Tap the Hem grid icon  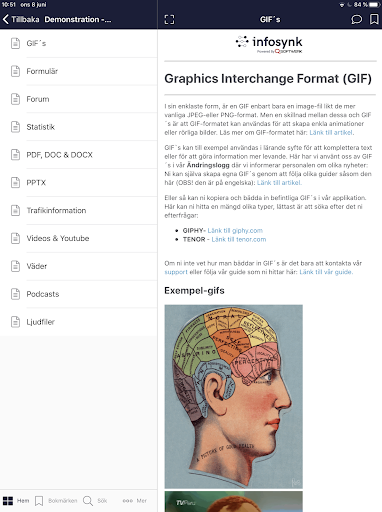[x=8, y=501]
